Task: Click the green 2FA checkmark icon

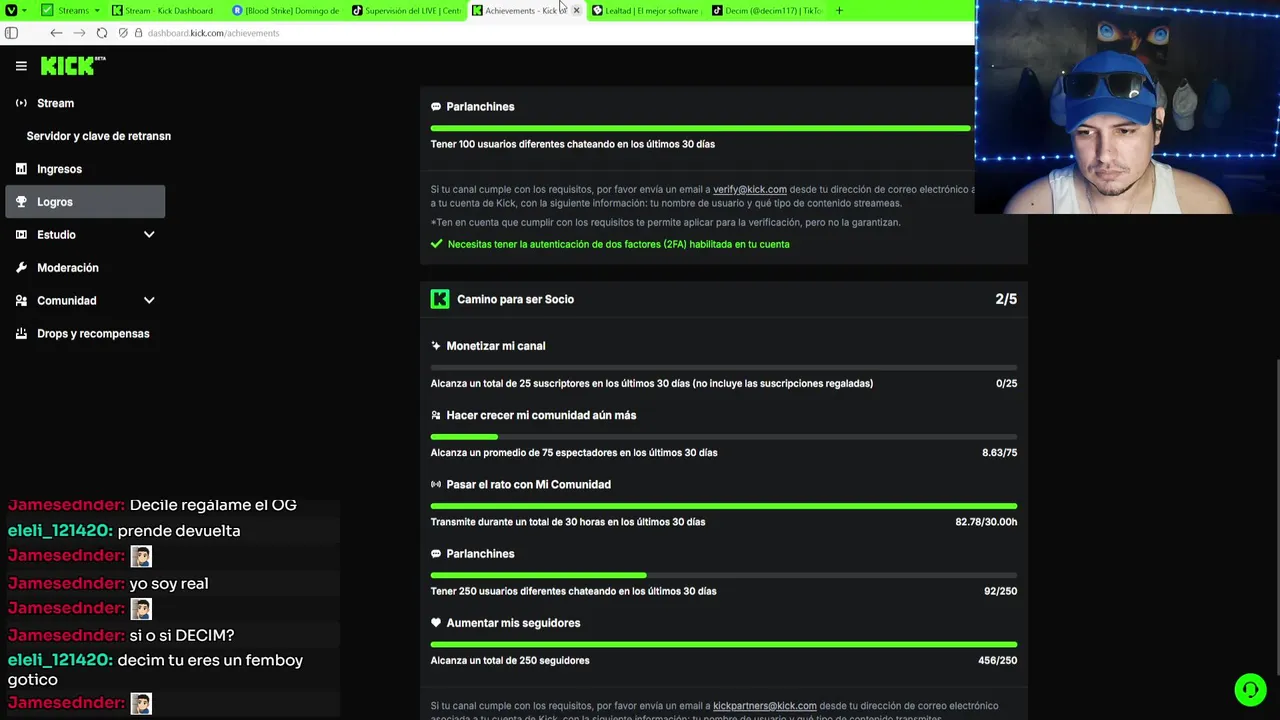Action: [436, 244]
